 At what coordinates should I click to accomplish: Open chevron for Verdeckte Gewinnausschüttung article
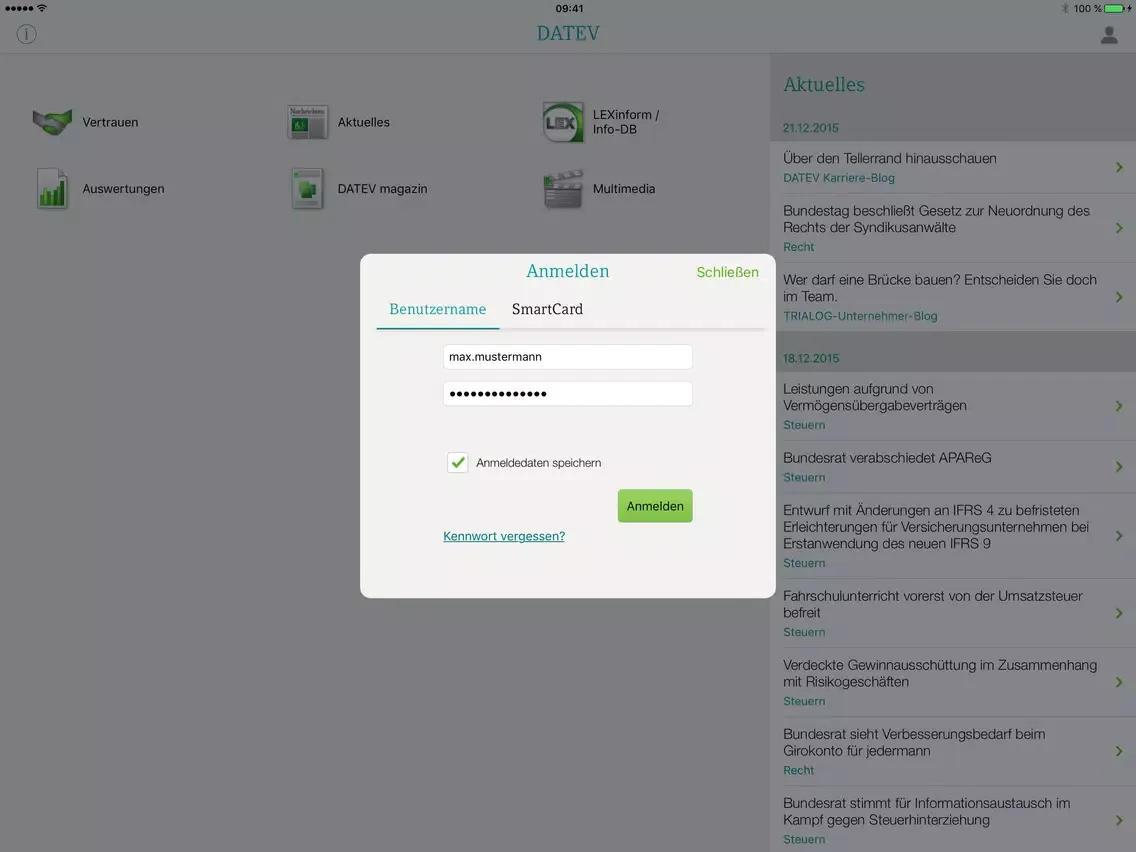coord(1119,682)
